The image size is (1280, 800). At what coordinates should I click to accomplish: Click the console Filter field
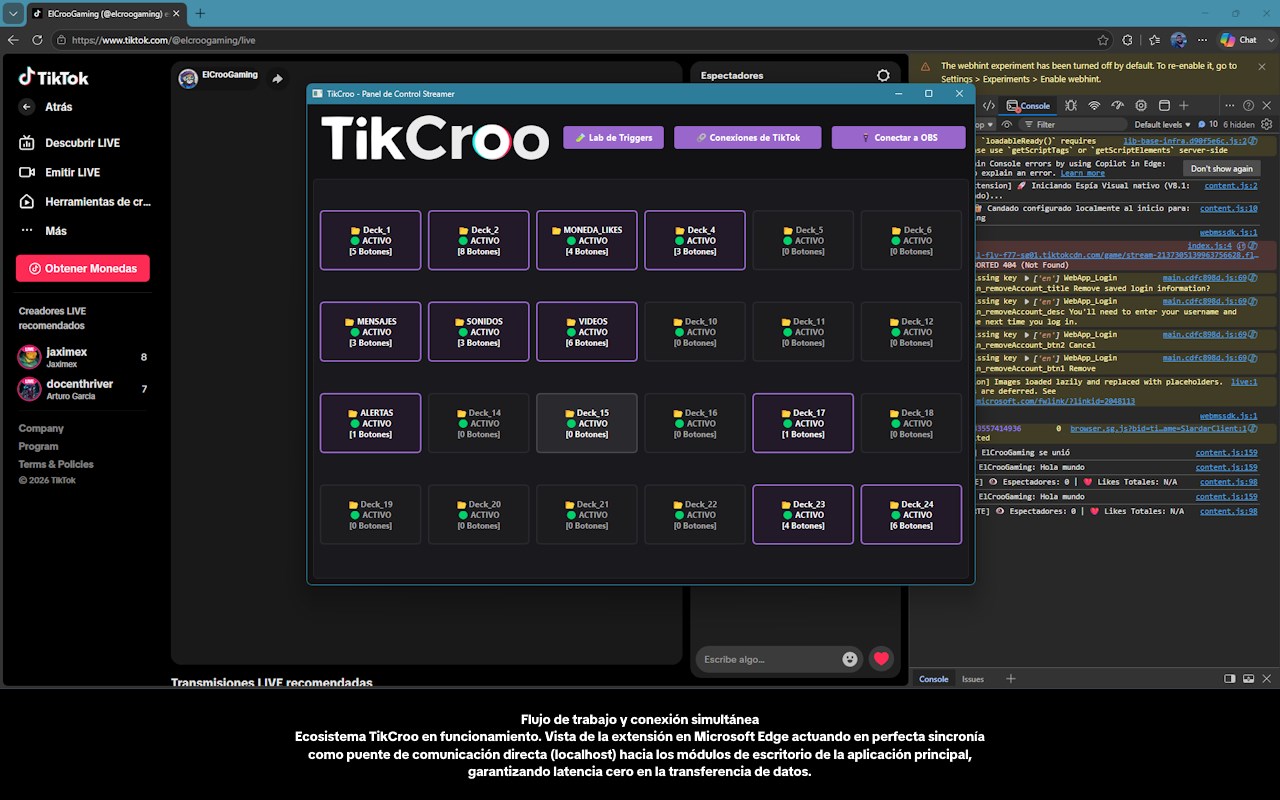pyautogui.click(x=1075, y=125)
